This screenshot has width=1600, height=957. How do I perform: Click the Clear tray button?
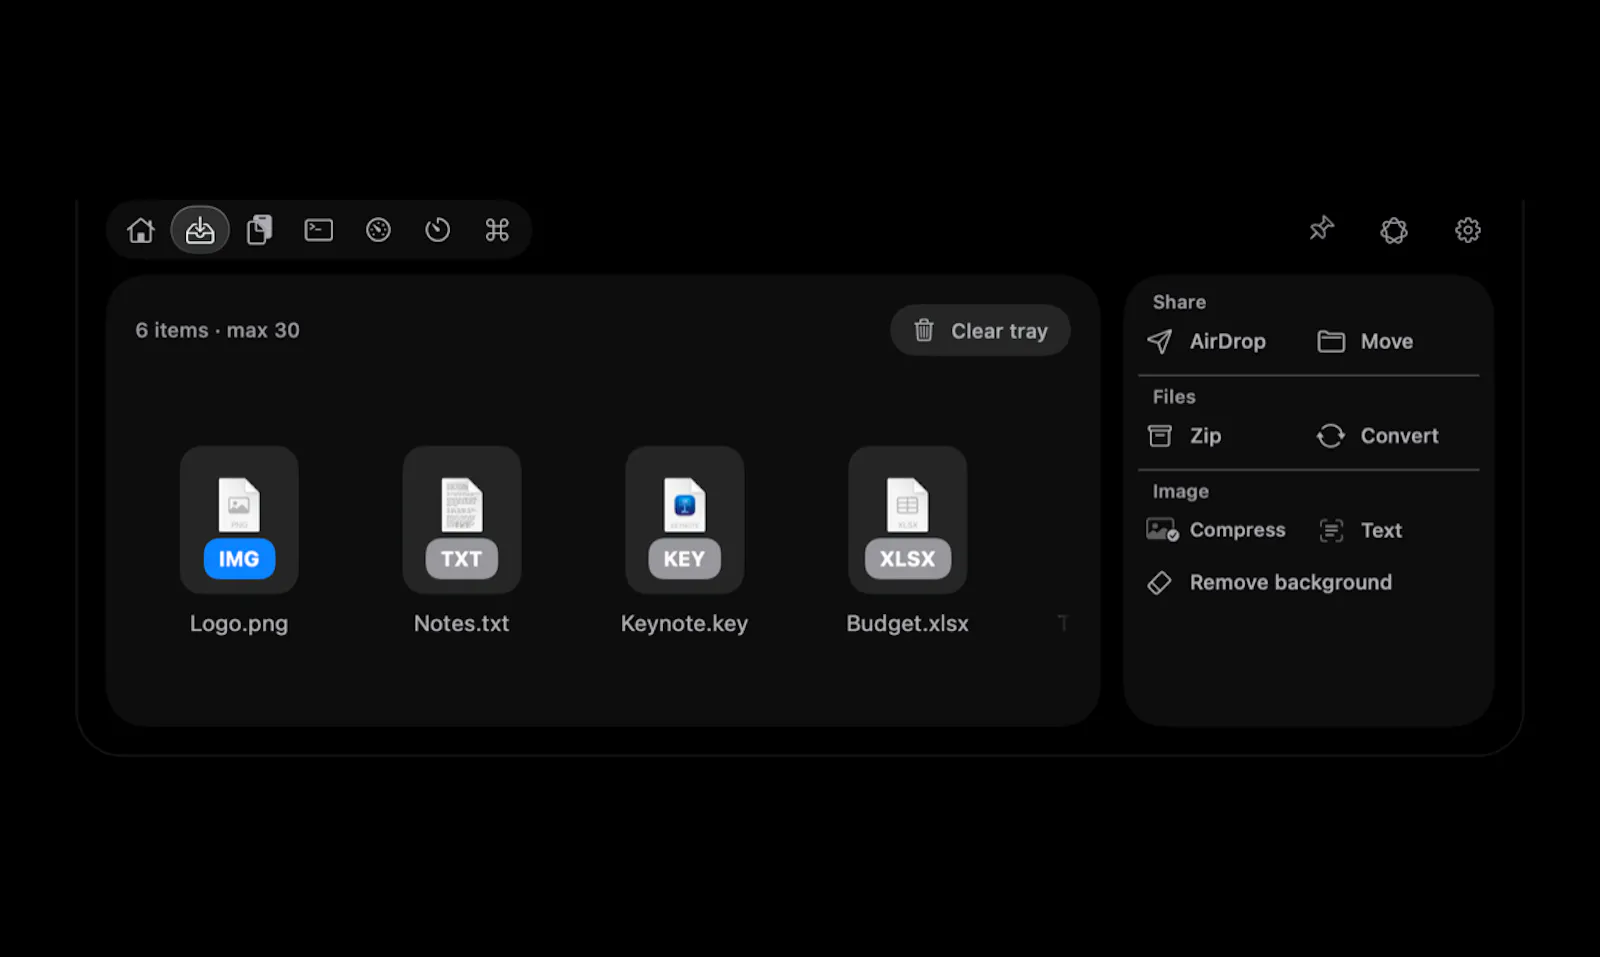click(980, 330)
